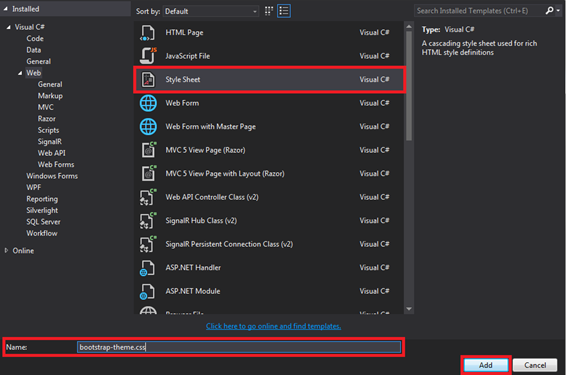Click the template list scrollbar thumb
This screenshot has height=375, width=566.
point(409,86)
